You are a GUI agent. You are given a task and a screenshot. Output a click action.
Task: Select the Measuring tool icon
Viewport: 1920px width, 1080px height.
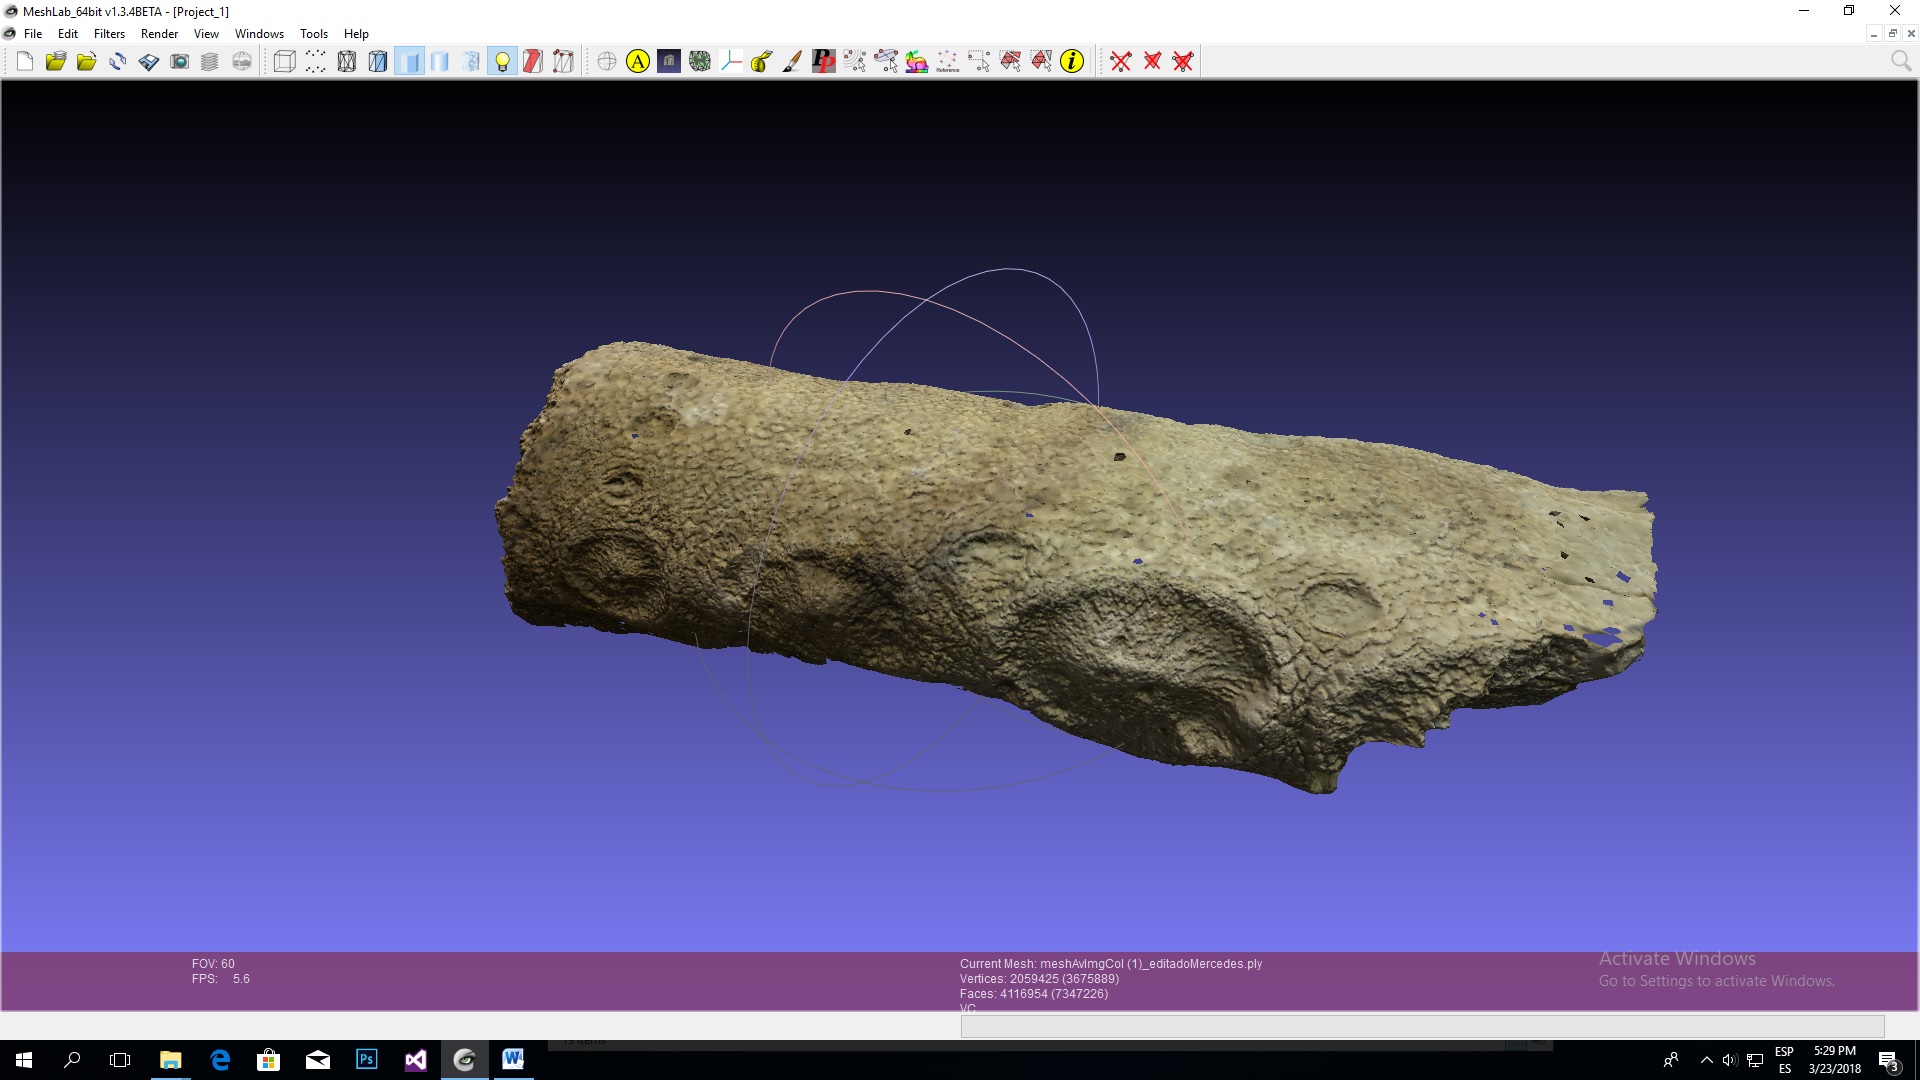[x=761, y=62]
